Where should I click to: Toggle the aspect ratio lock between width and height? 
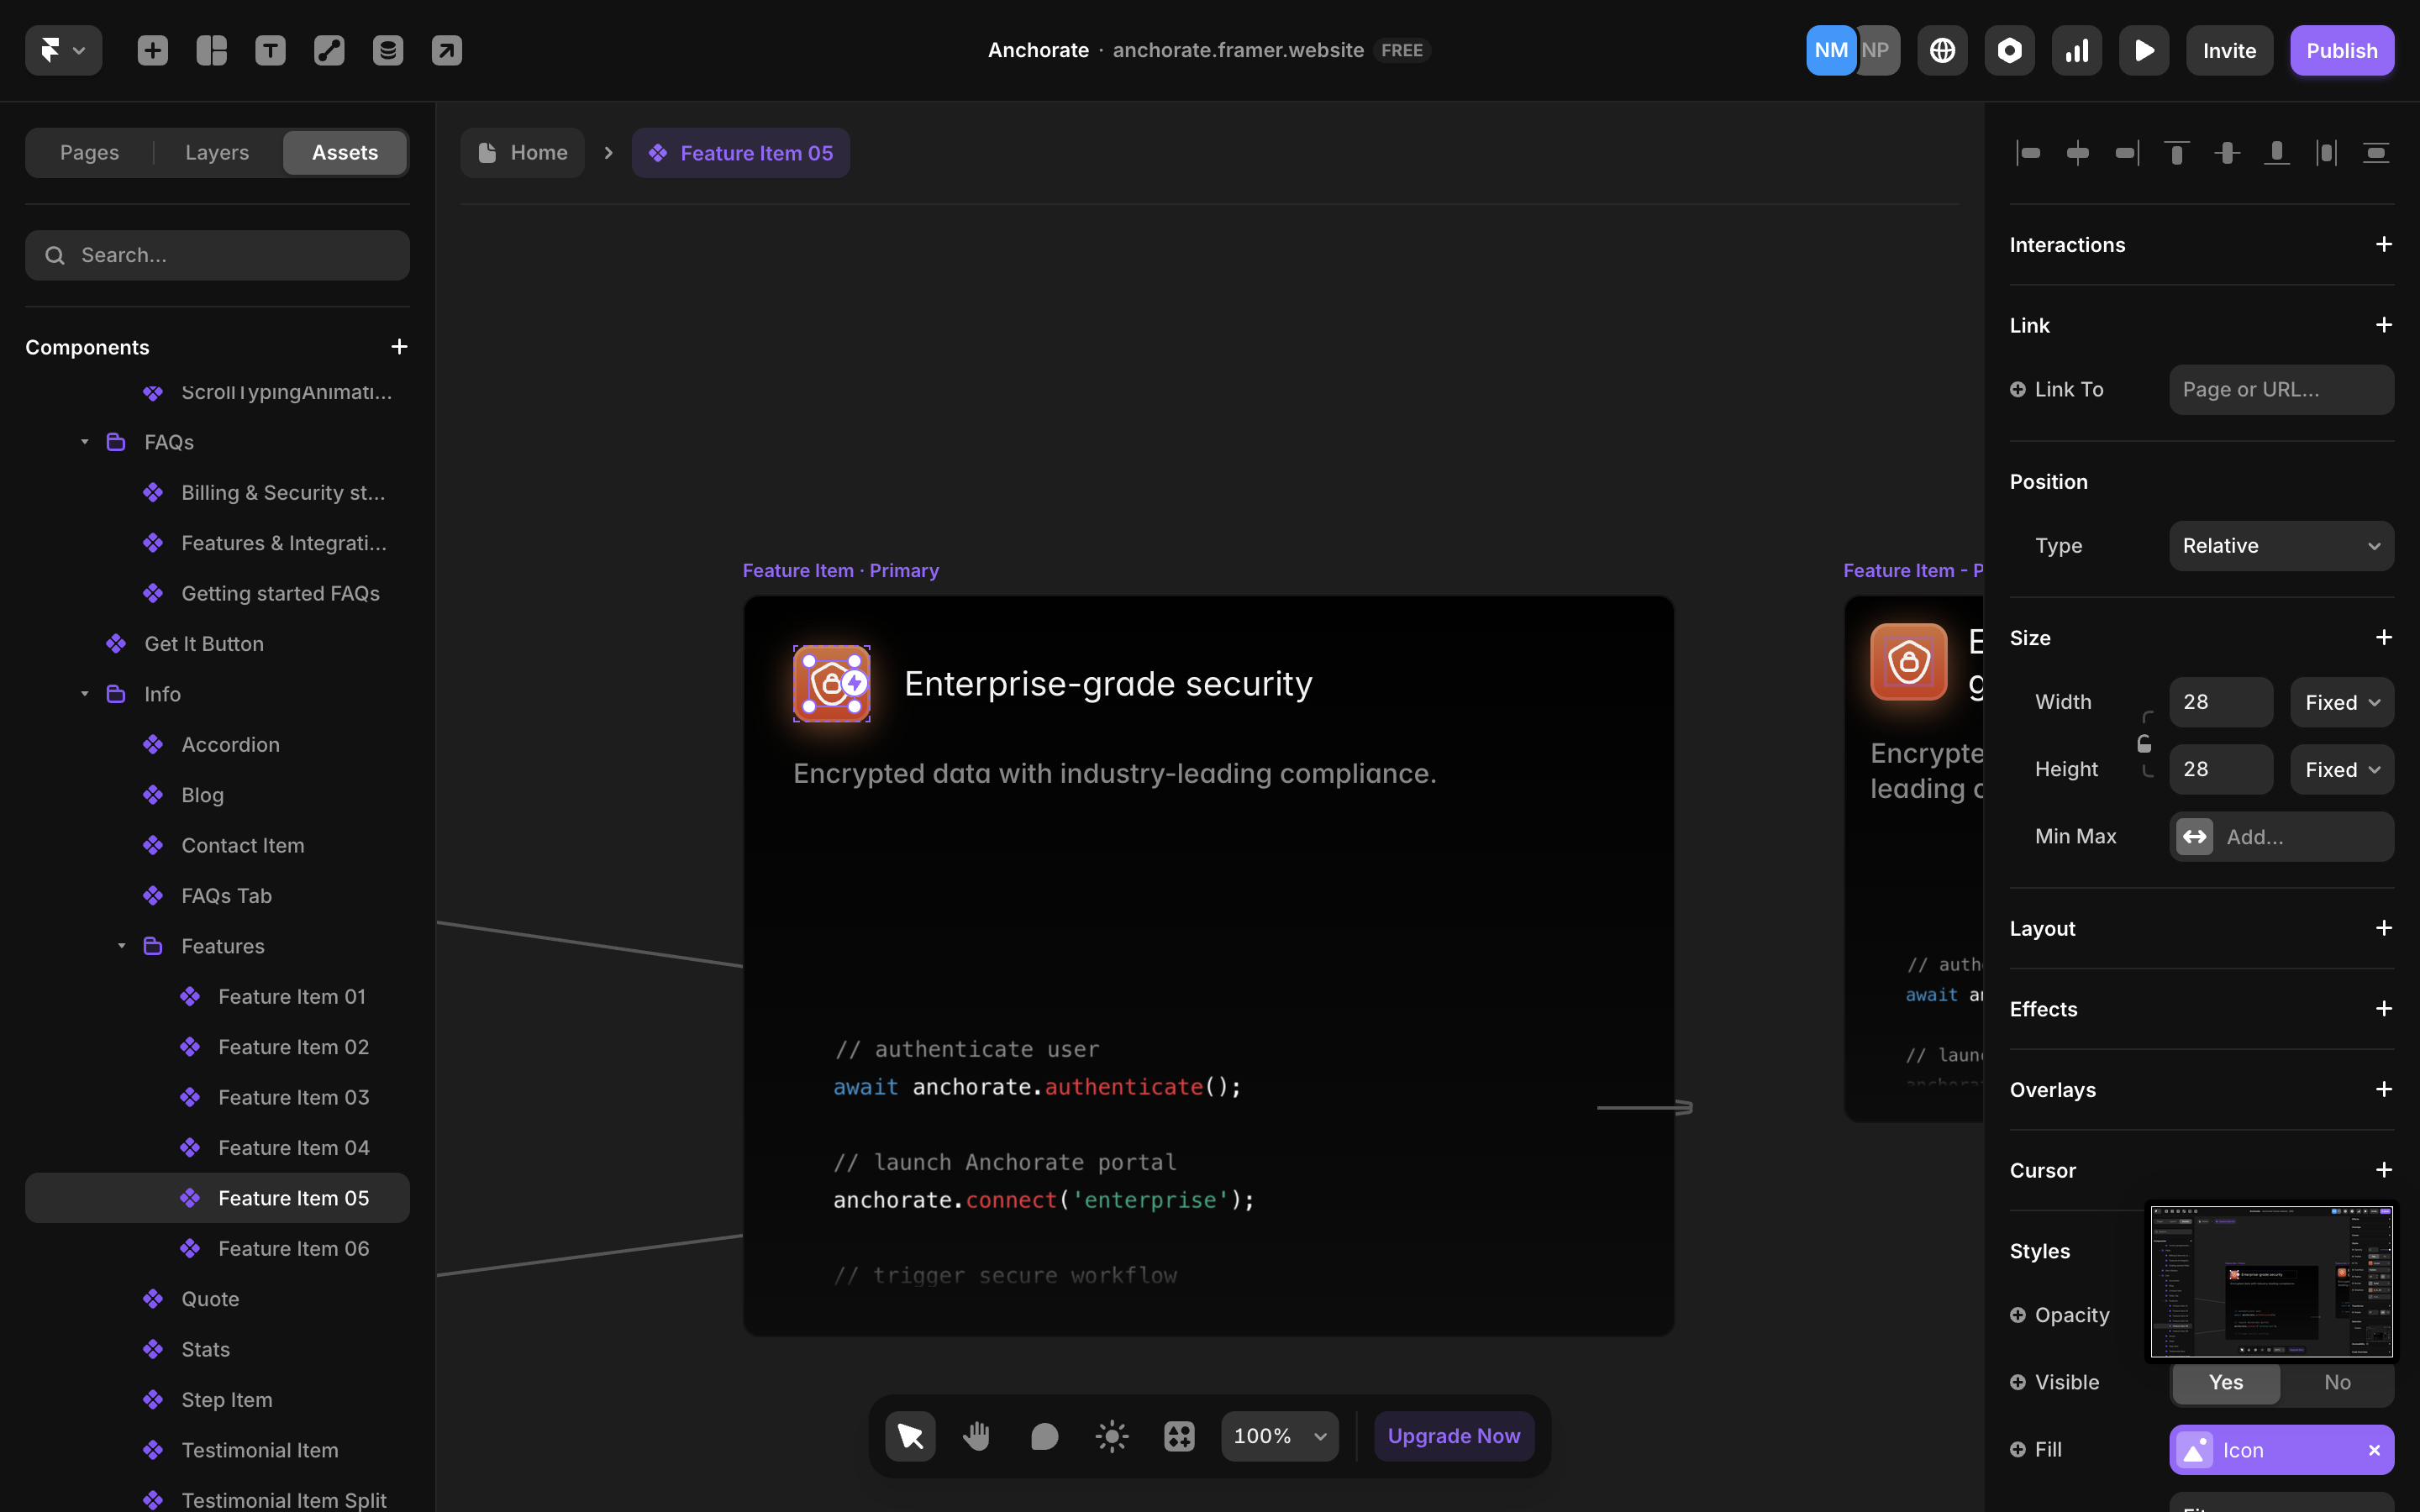click(x=2144, y=744)
